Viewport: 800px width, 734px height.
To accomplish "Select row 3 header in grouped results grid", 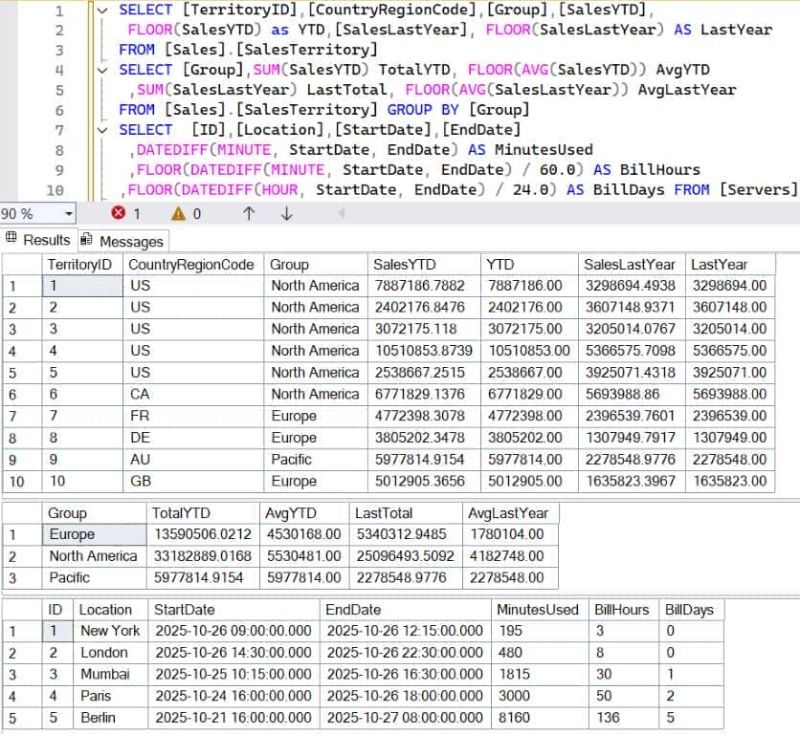I will pos(22,578).
